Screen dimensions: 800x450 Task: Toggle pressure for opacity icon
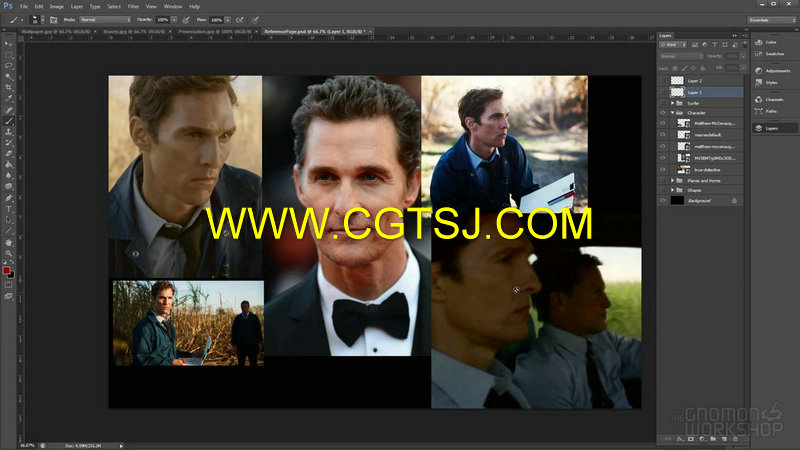coord(186,20)
